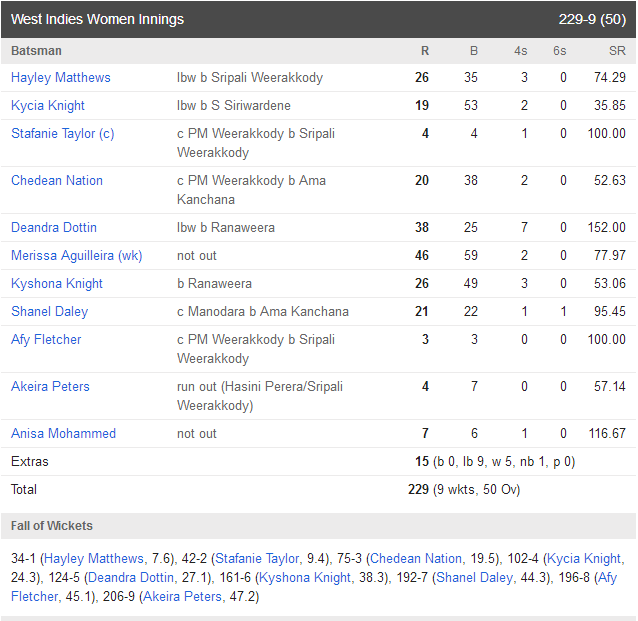Go to Afy Fletcher profile from scorecard
The width and height of the screenshot is (638, 621).
(x=46, y=339)
